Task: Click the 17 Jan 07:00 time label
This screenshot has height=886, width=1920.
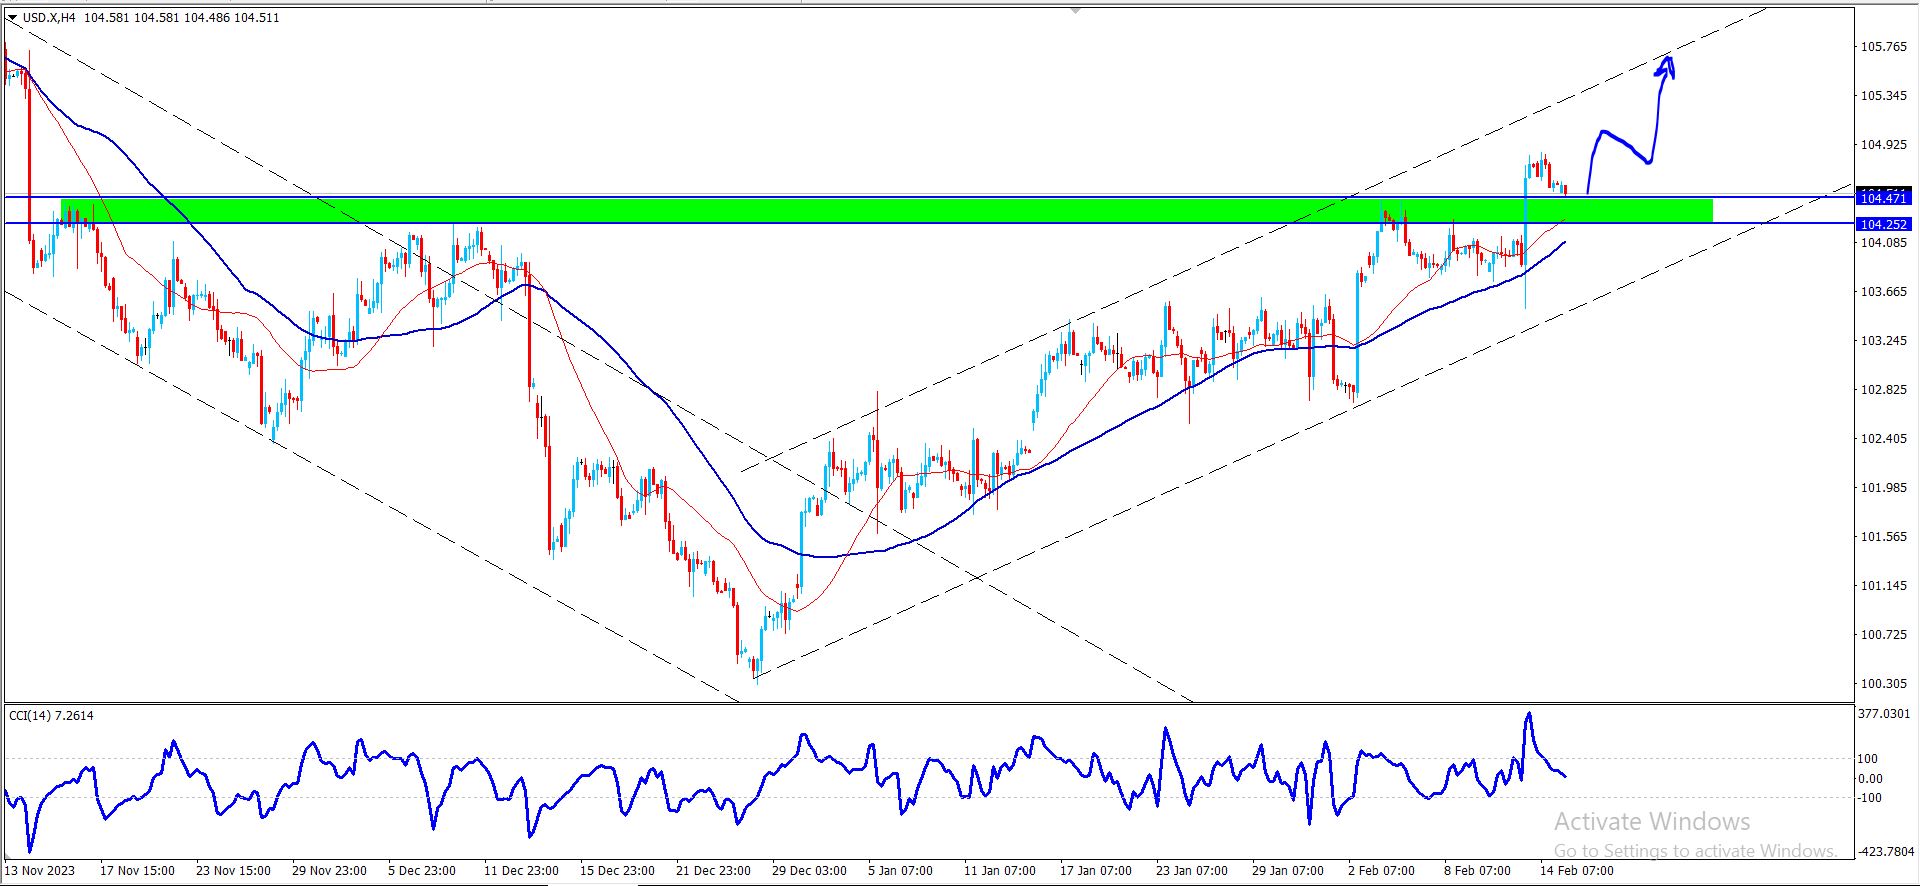Action: pyautogui.click(x=1096, y=871)
